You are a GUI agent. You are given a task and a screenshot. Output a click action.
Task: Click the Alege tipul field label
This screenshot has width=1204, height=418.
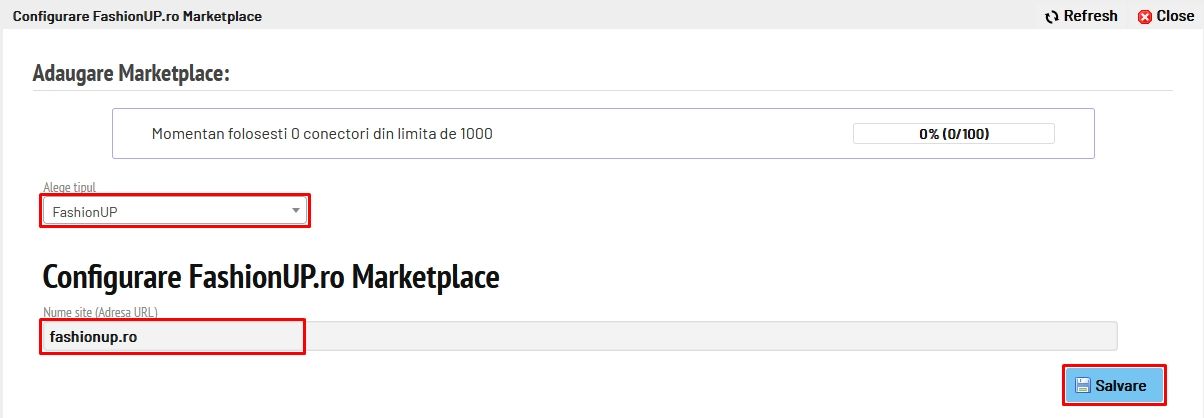point(70,187)
